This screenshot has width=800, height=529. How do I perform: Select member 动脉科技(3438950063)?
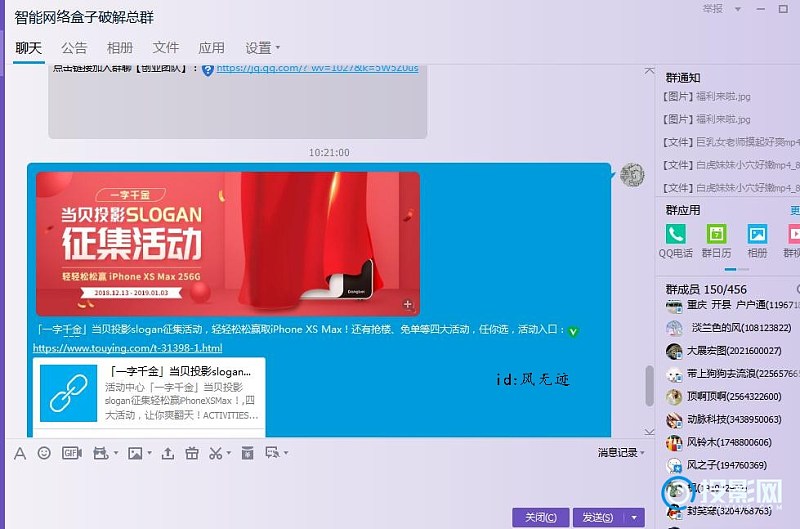click(733, 420)
